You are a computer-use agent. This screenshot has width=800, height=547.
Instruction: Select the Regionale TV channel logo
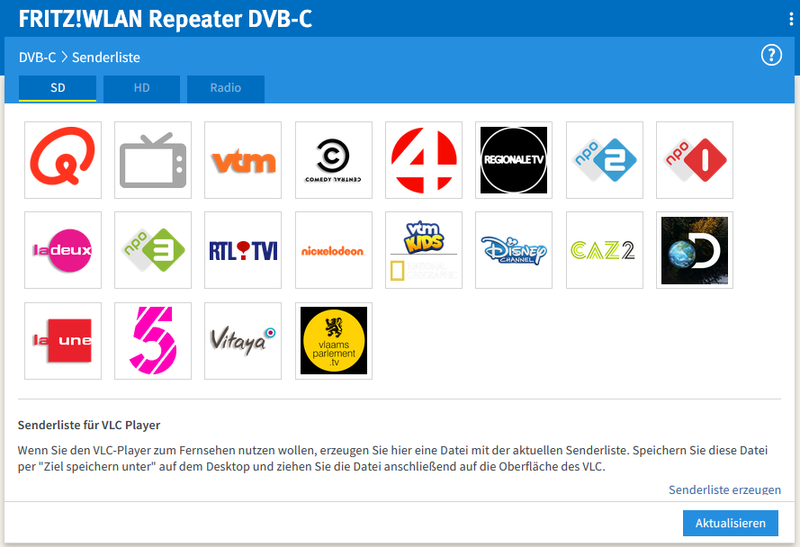pyautogui.click(x=514, y=160)
